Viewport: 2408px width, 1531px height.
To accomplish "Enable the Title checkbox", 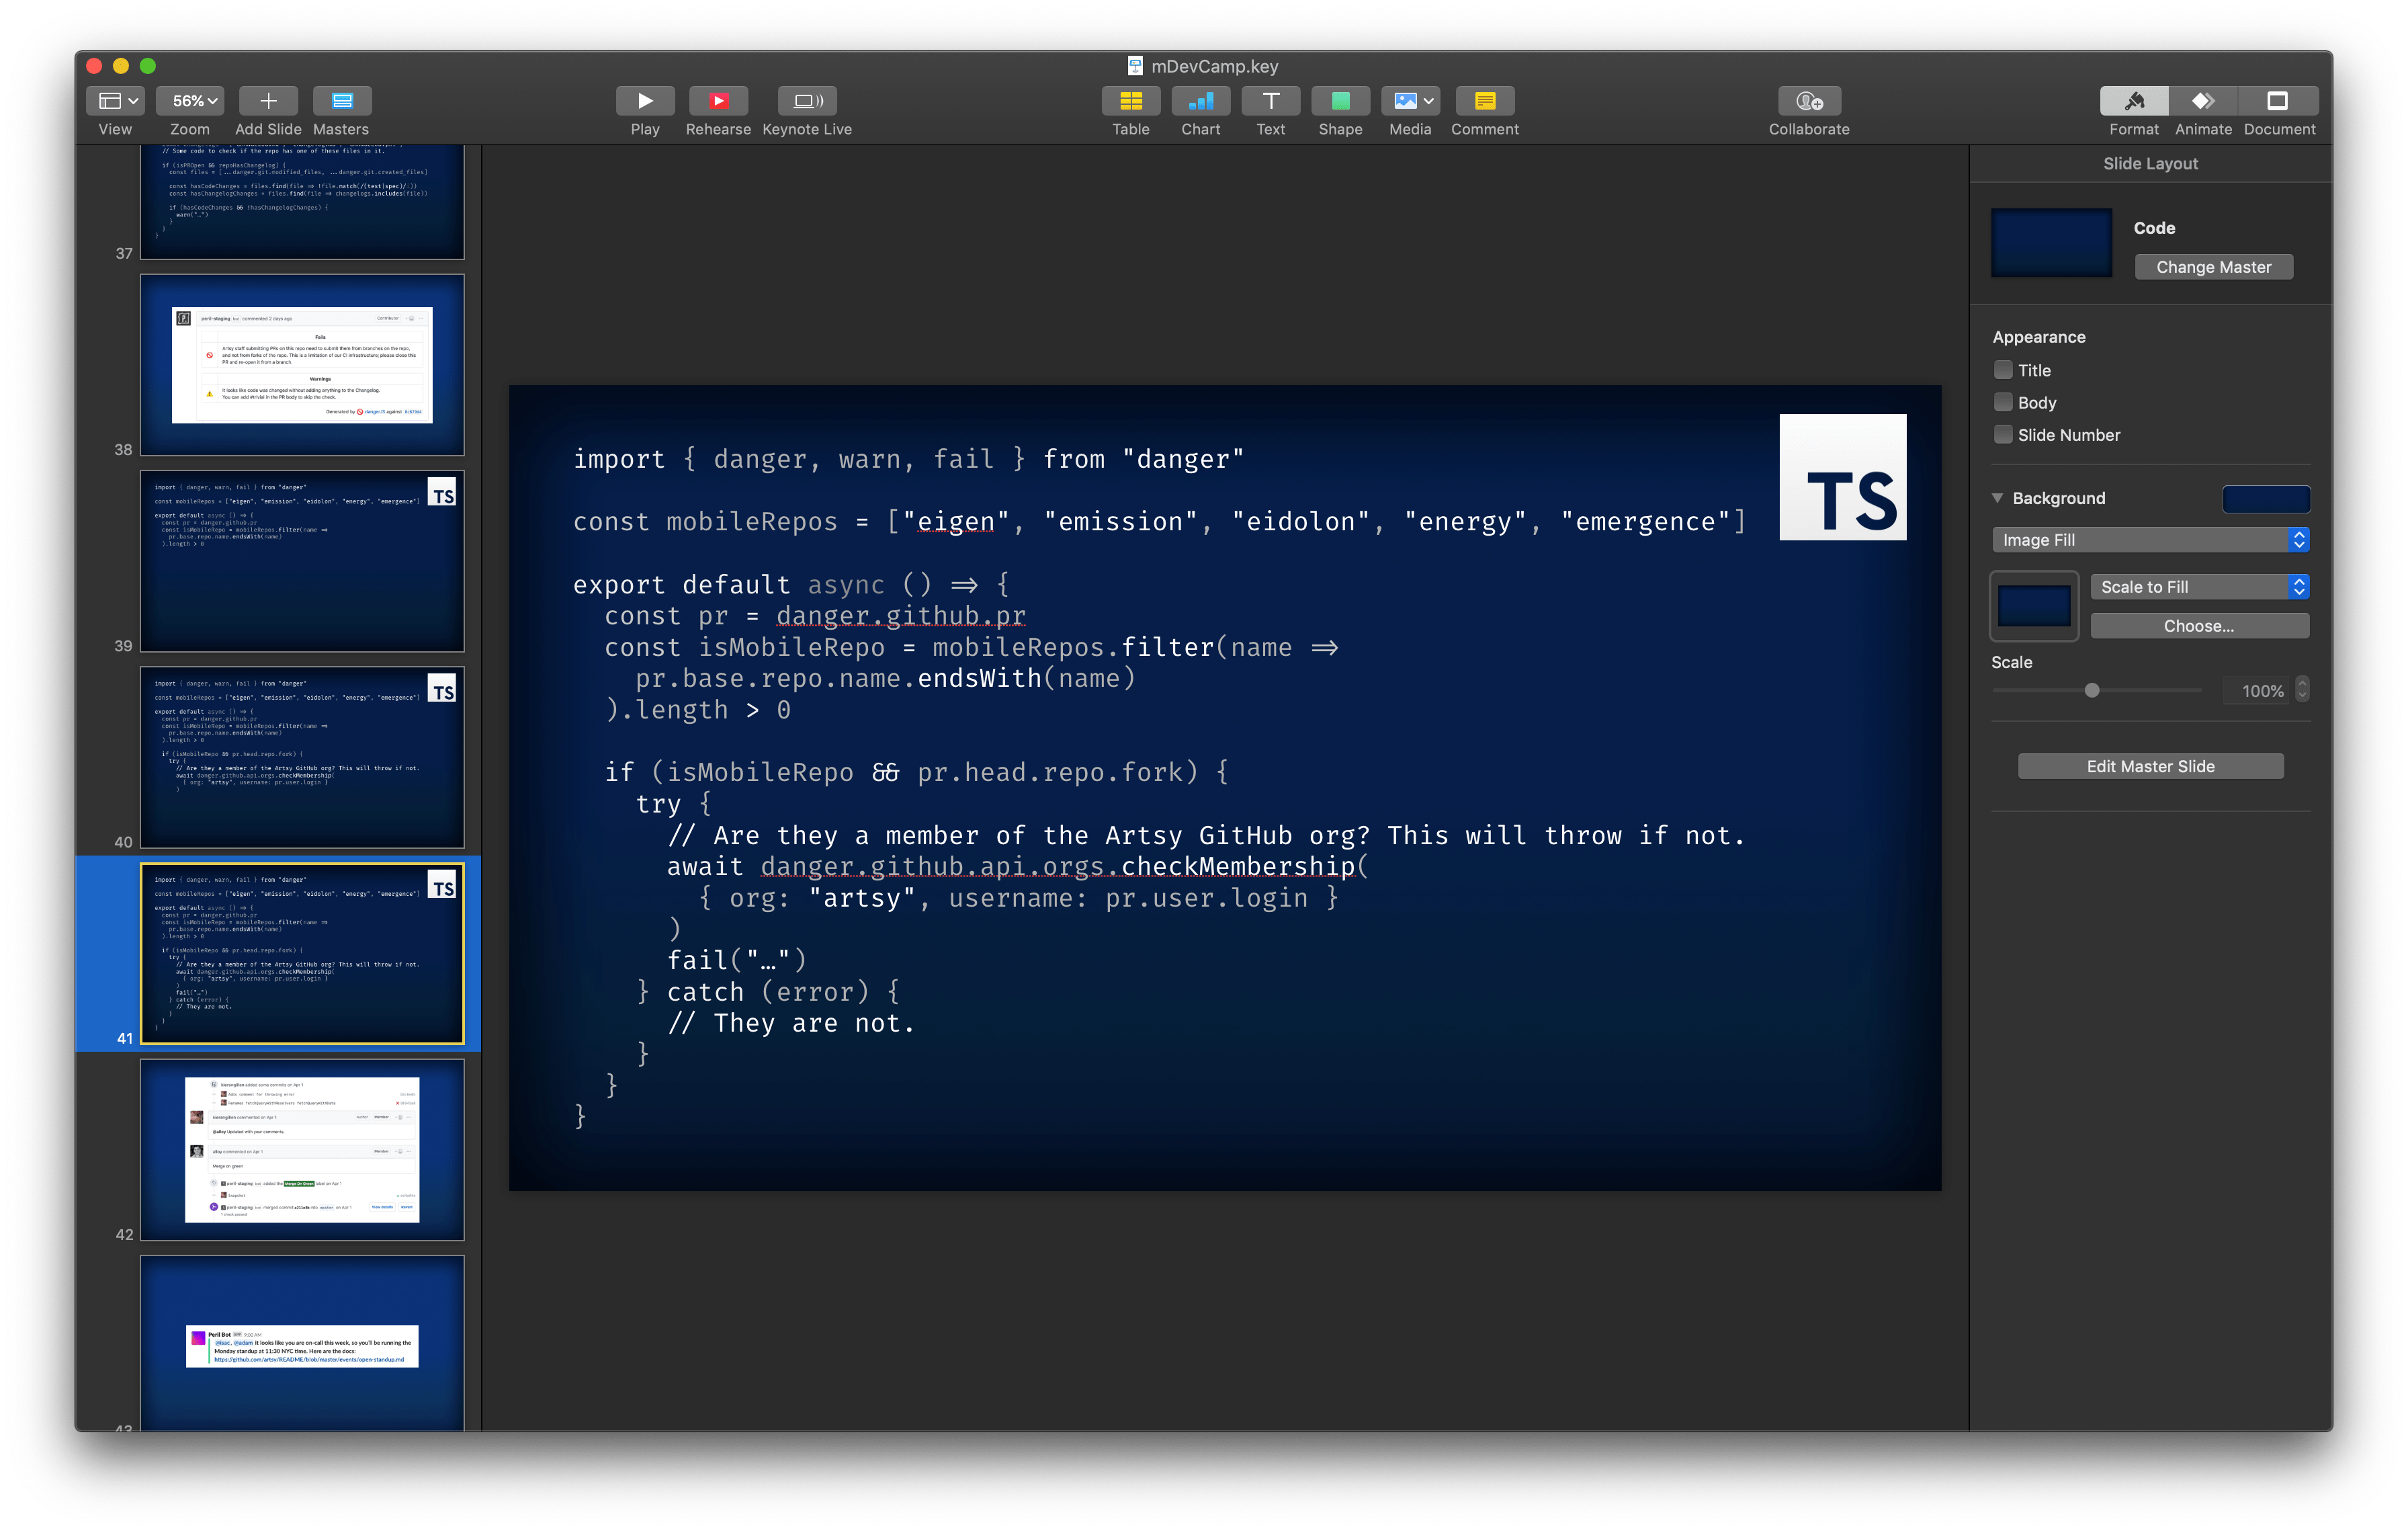I will click(x=2003, y=370).
